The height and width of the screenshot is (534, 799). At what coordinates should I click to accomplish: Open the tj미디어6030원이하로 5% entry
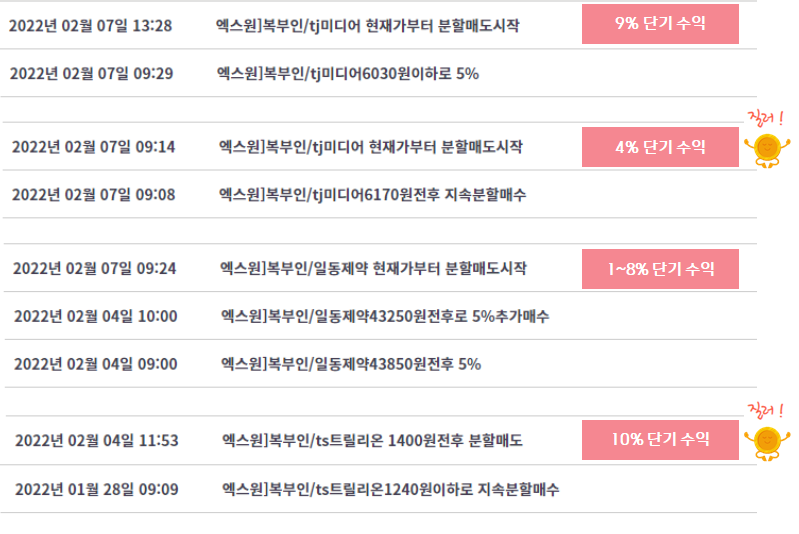point(348,74)
